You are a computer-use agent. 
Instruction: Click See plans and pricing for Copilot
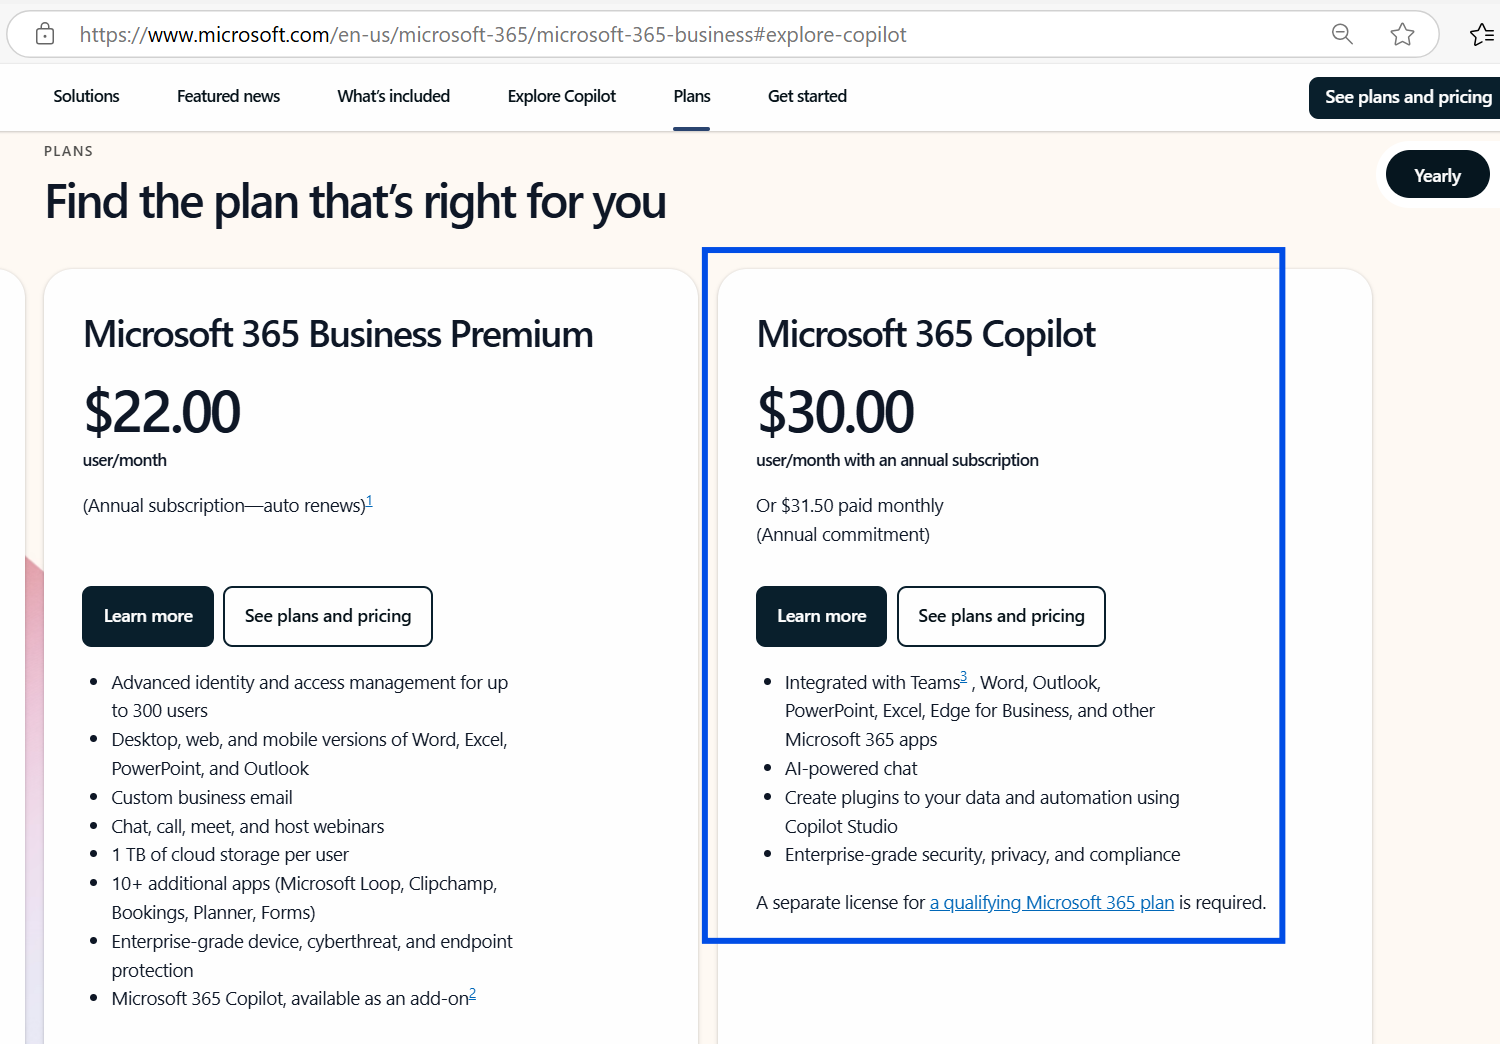(x=1001, y=616)
